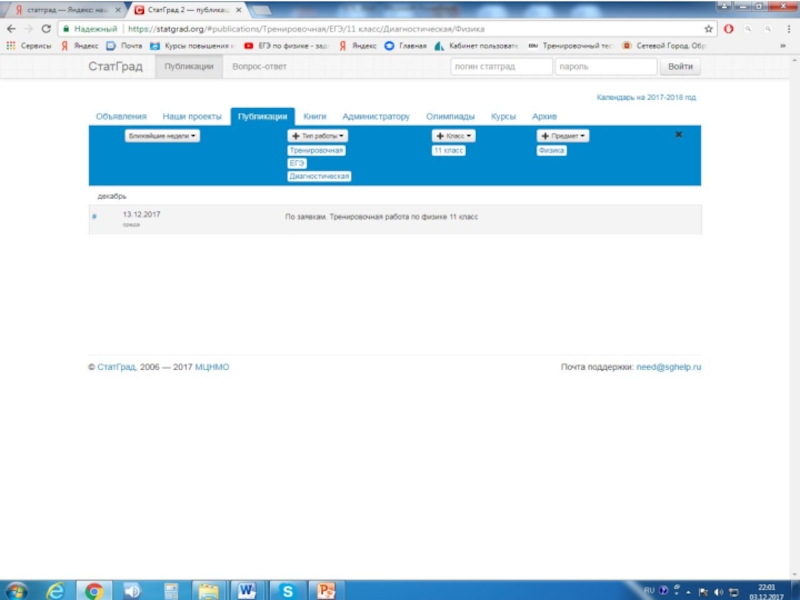Open Chrome menu three-dots icon
The height and width of the screenshot is (600, 800).
click(788, 29)
